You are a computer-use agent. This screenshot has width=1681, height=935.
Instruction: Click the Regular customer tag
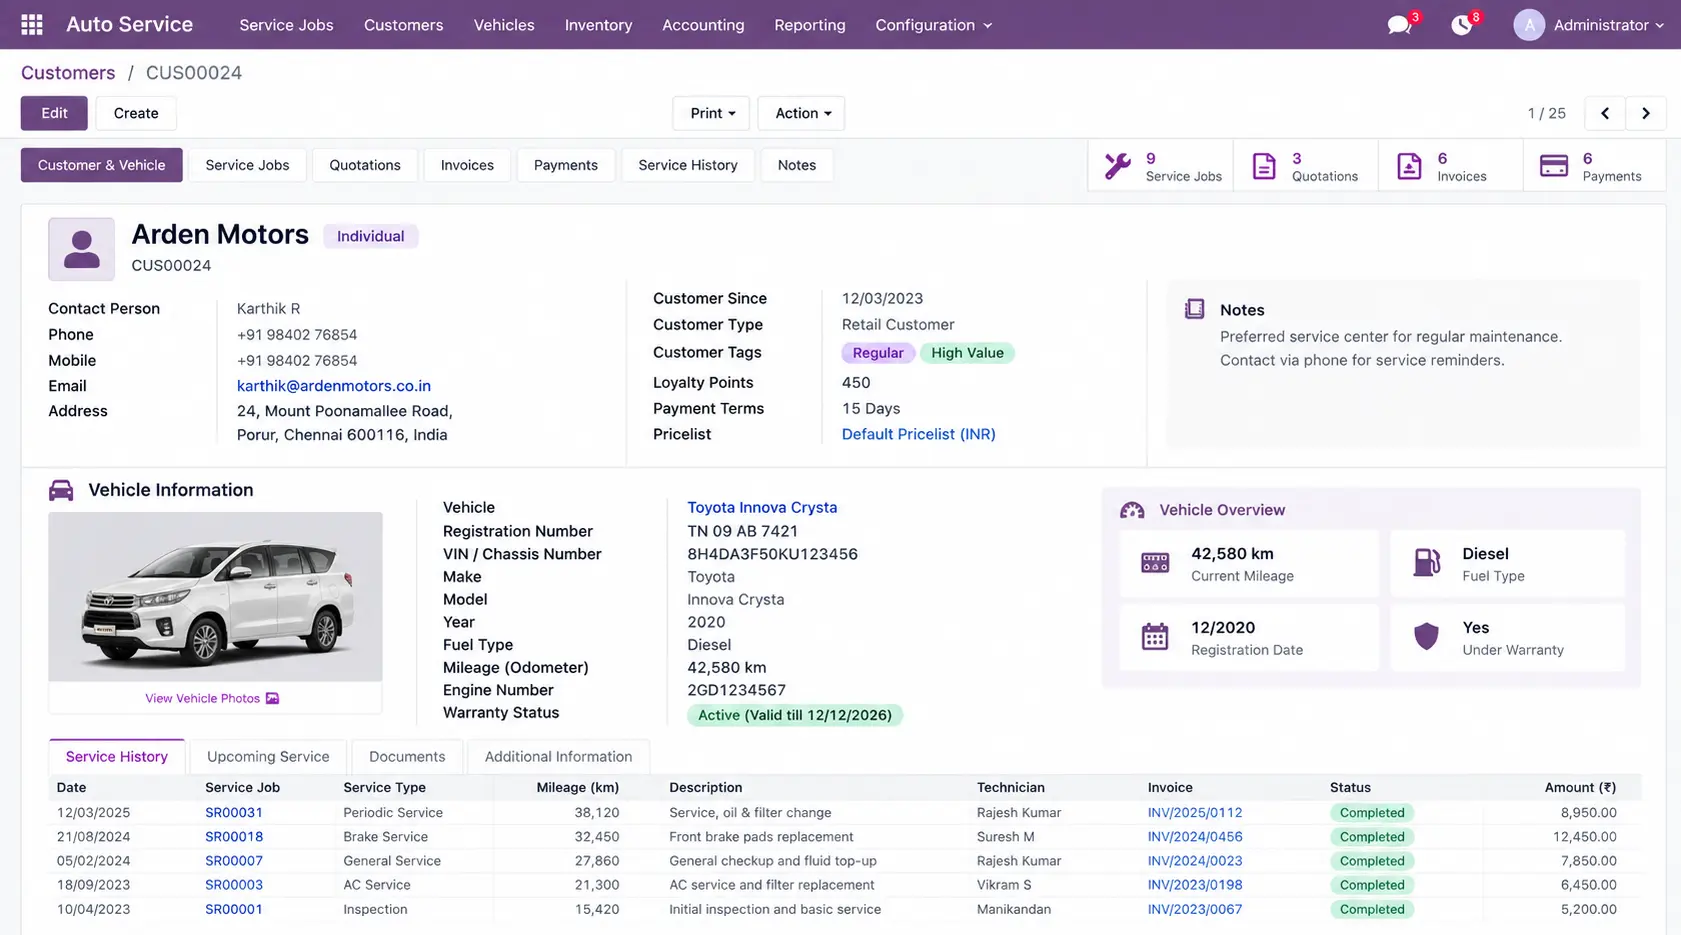(878, 353)
